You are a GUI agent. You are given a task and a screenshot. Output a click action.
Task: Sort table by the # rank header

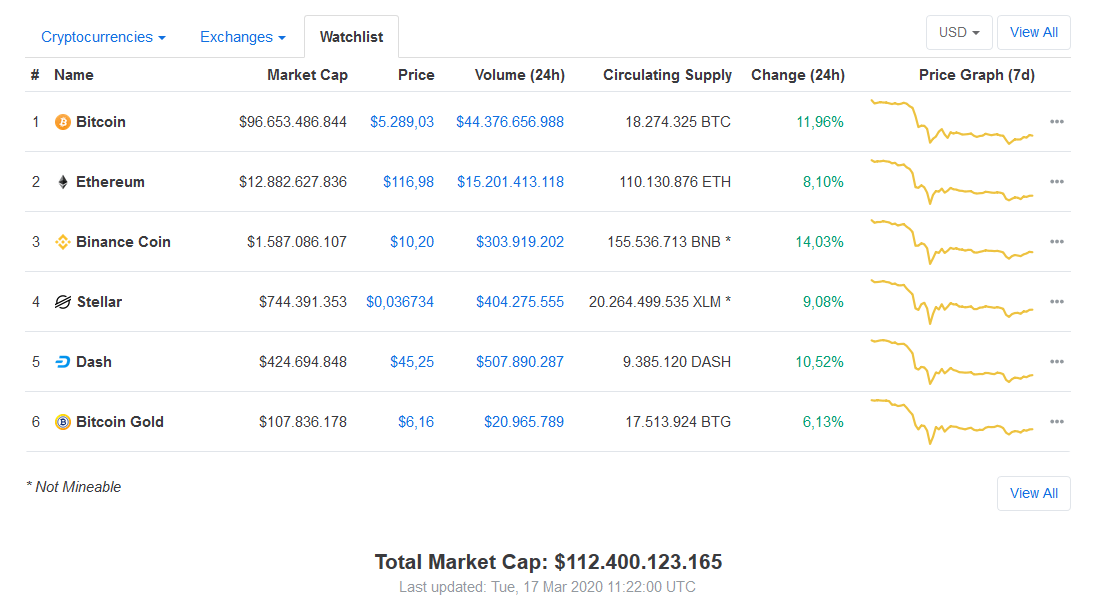(x=35, y=75)
